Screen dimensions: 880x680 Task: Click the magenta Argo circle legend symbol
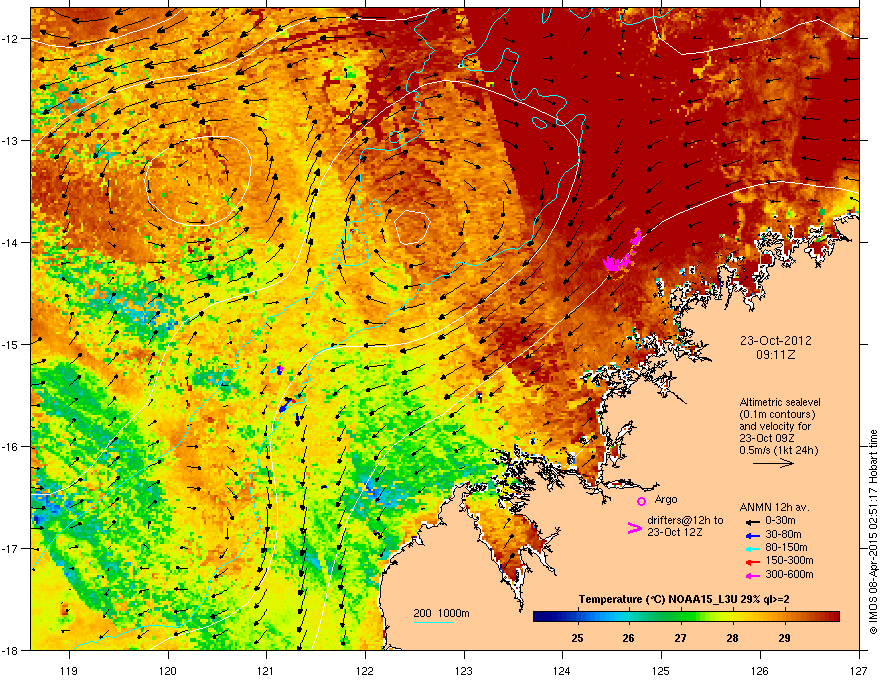pos(641,501)
